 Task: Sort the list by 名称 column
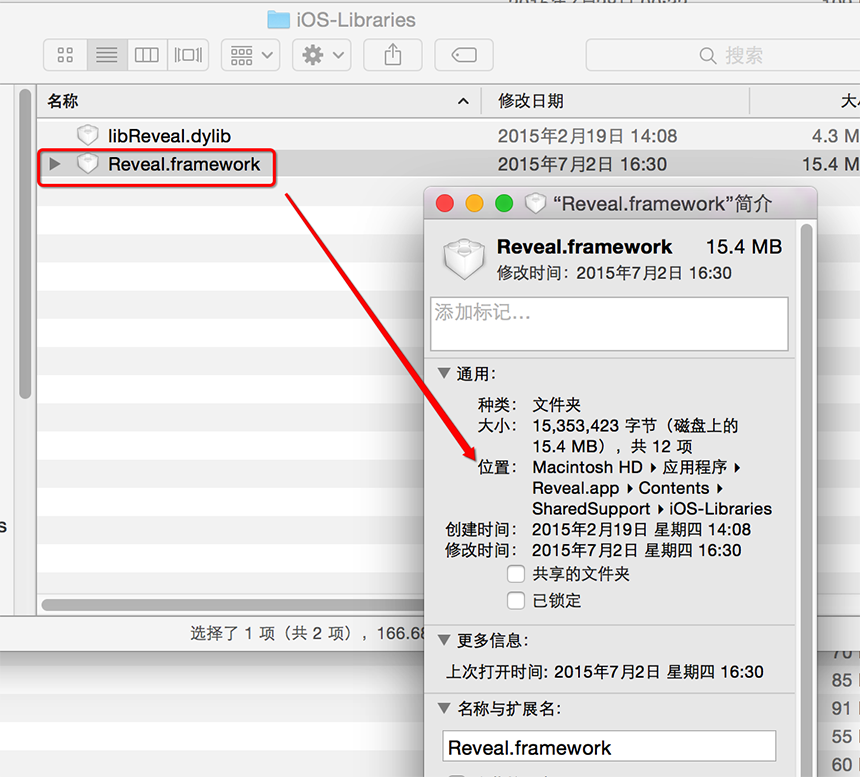[259, 101]
